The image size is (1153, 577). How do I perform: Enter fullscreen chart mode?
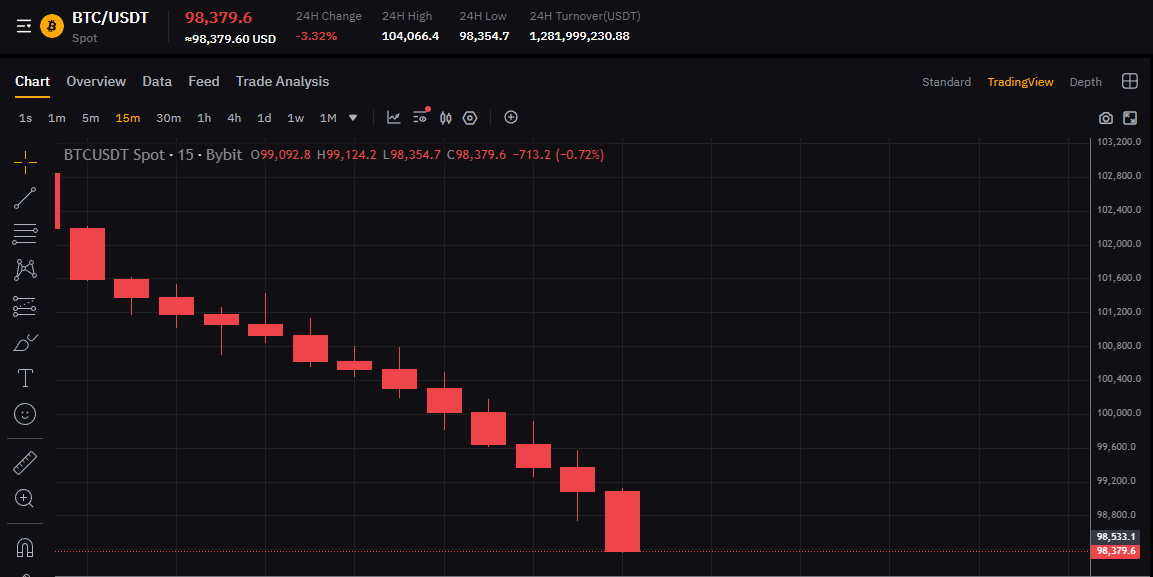pos(1131,118)
